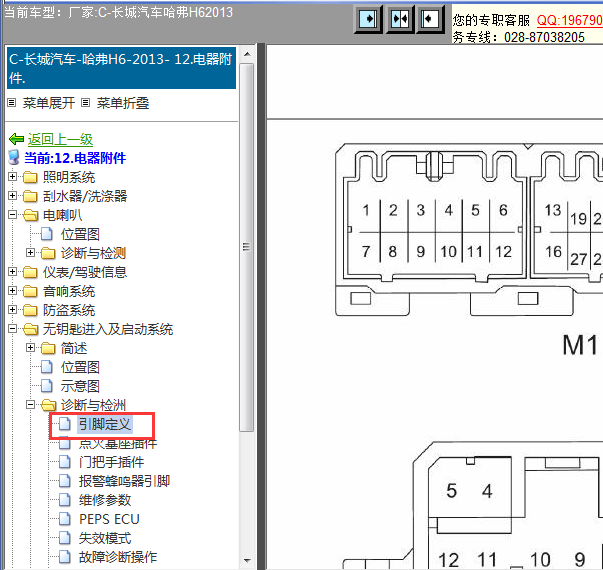Image resolution: width=603 pixels, height=570 pixels.
Task: Open the 报警蜂鸣器引脚 page
Action: pyautogui.click(x=124, y=481)
